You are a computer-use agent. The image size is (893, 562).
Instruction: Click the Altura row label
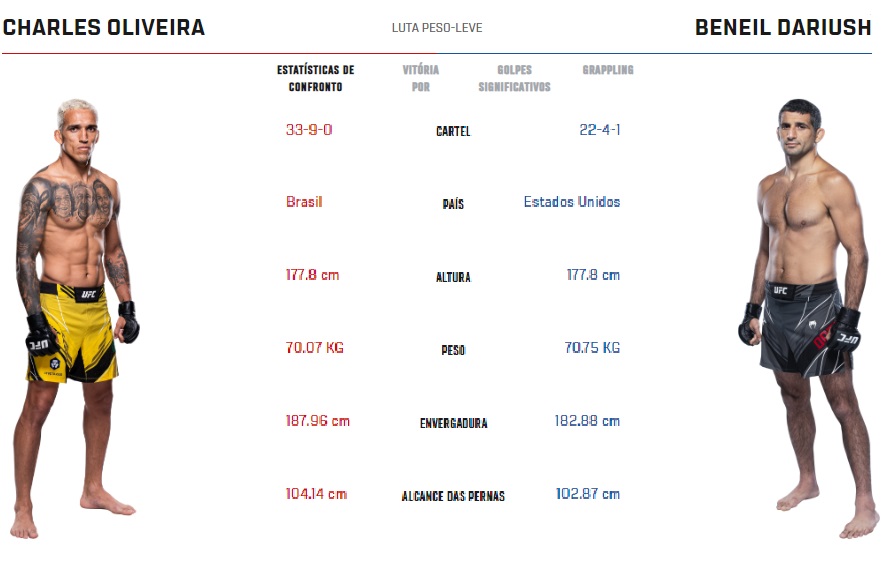point(453,277)
